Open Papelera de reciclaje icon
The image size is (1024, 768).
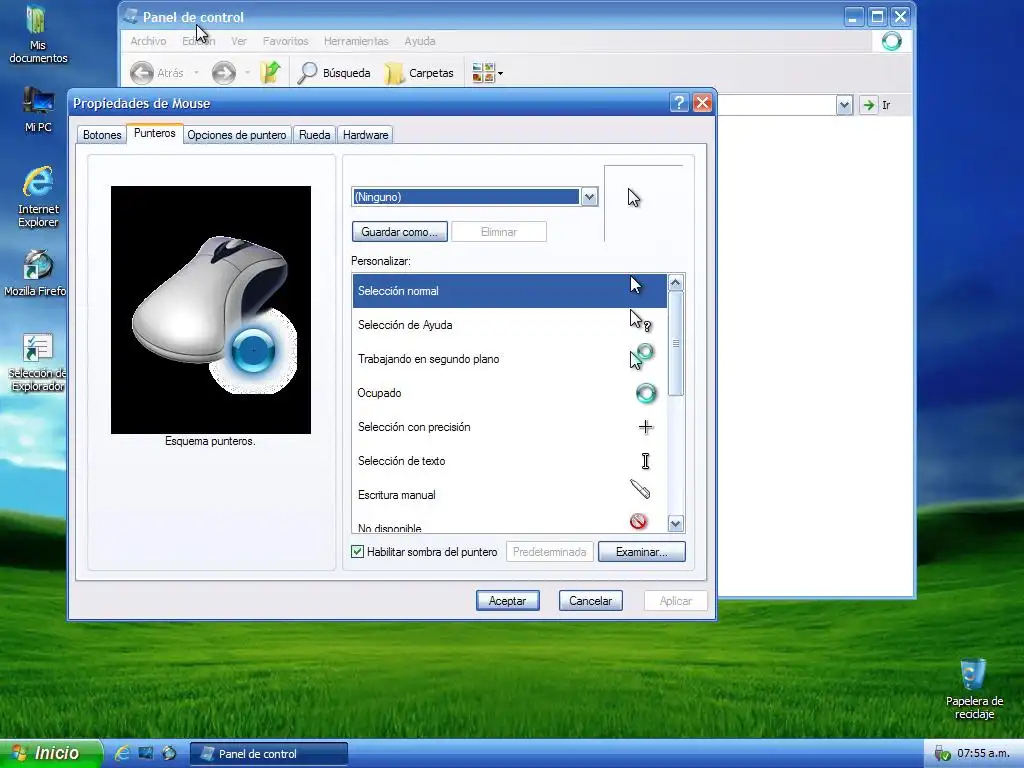point(974,688)
